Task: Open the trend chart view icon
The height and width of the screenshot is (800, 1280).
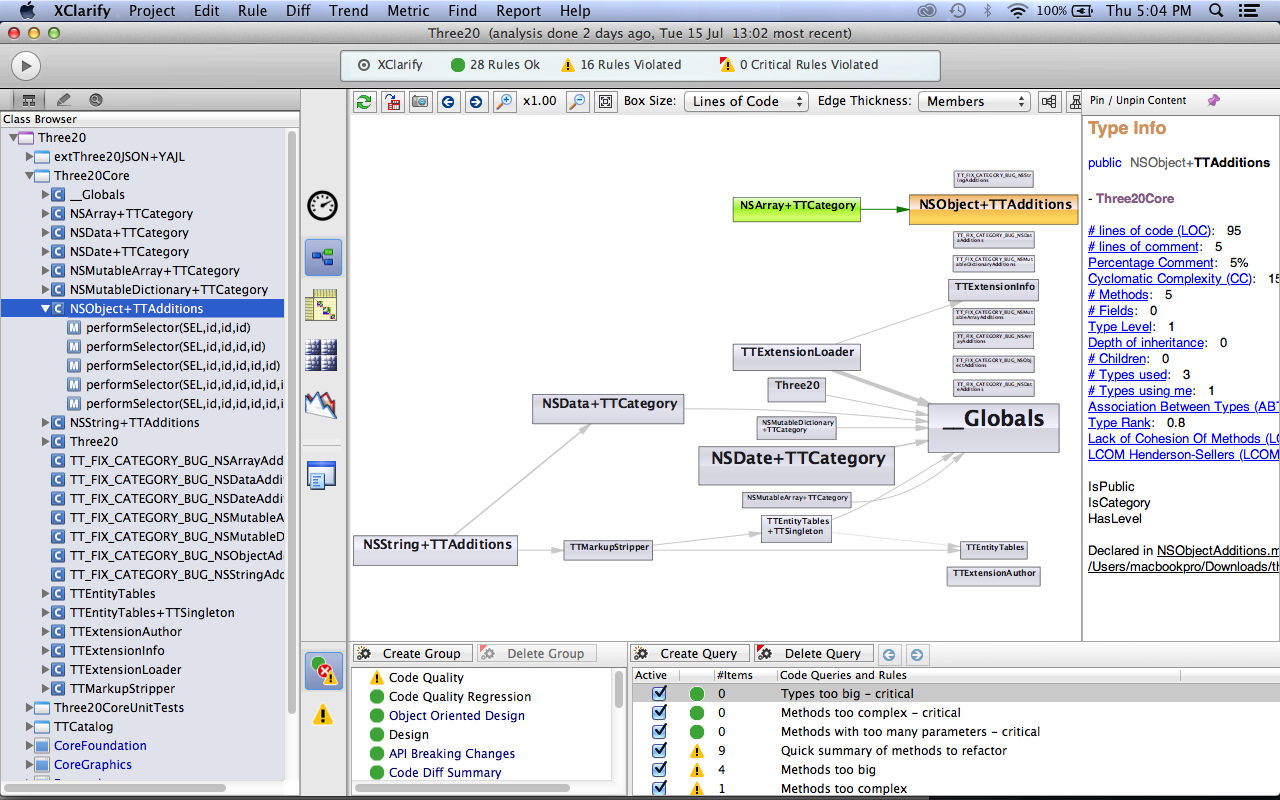Action: 322,405
